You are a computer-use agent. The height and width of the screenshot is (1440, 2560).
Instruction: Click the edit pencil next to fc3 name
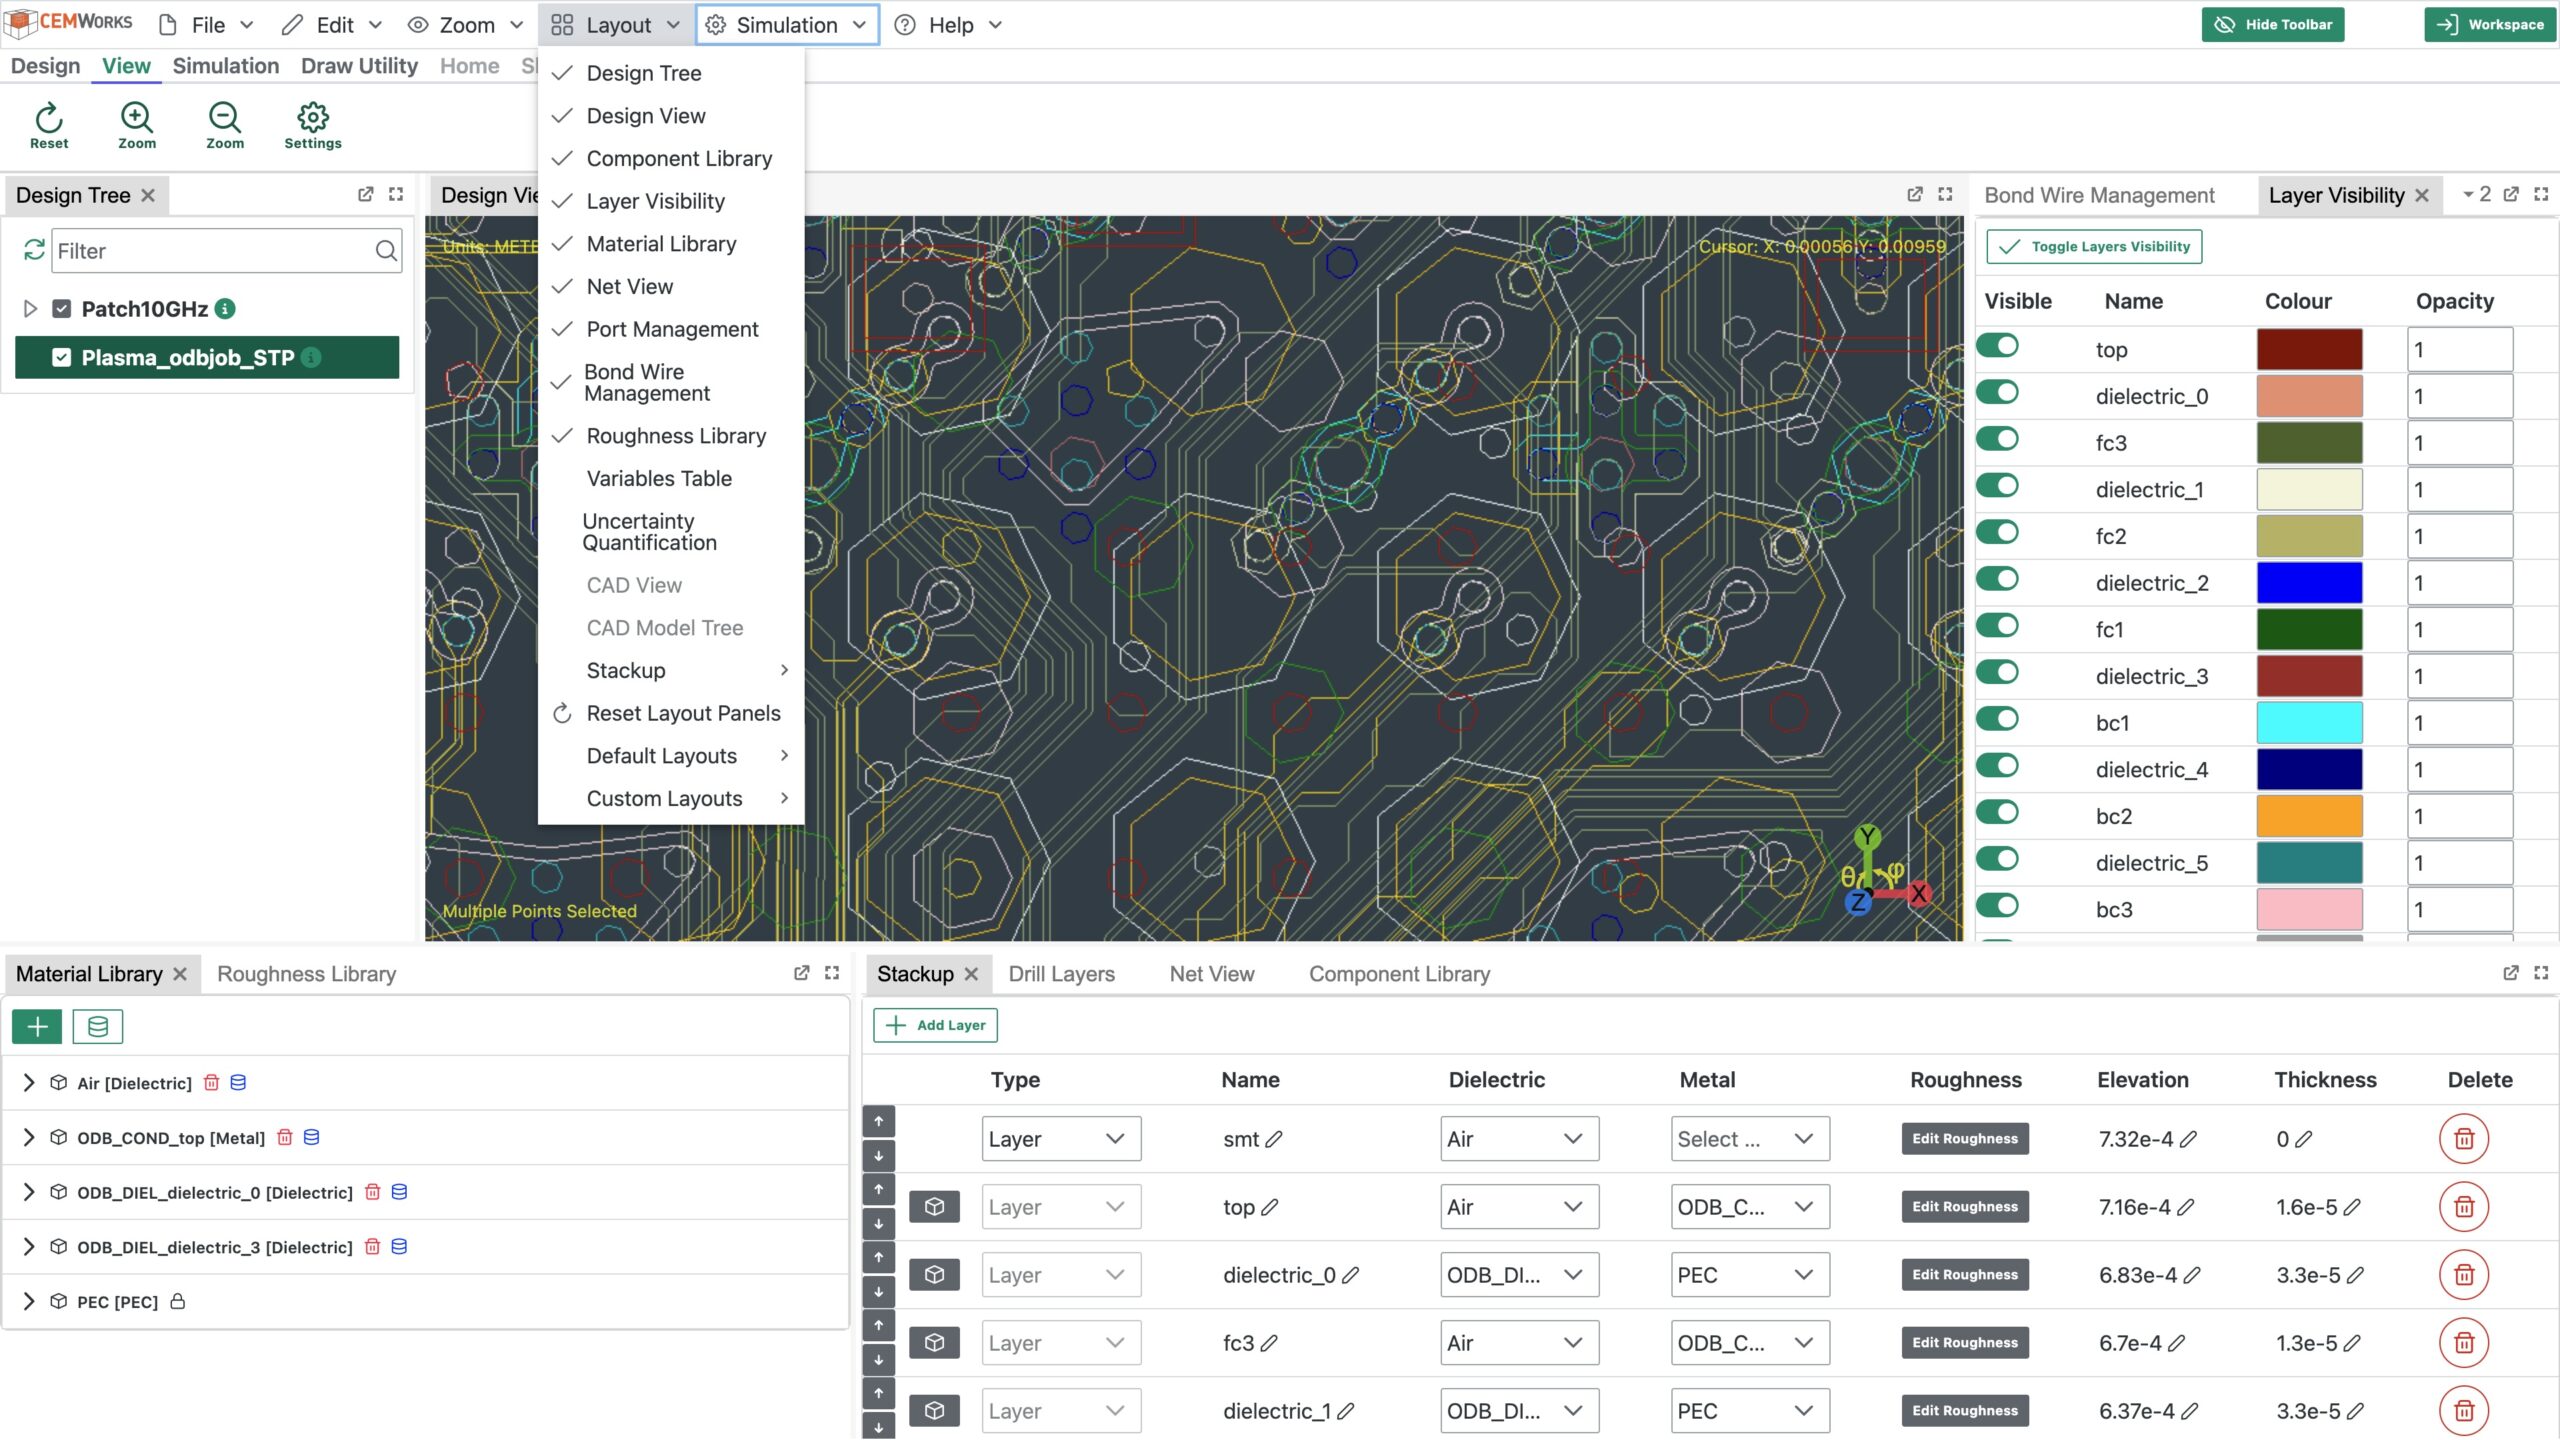(x=1269, y=1343)
